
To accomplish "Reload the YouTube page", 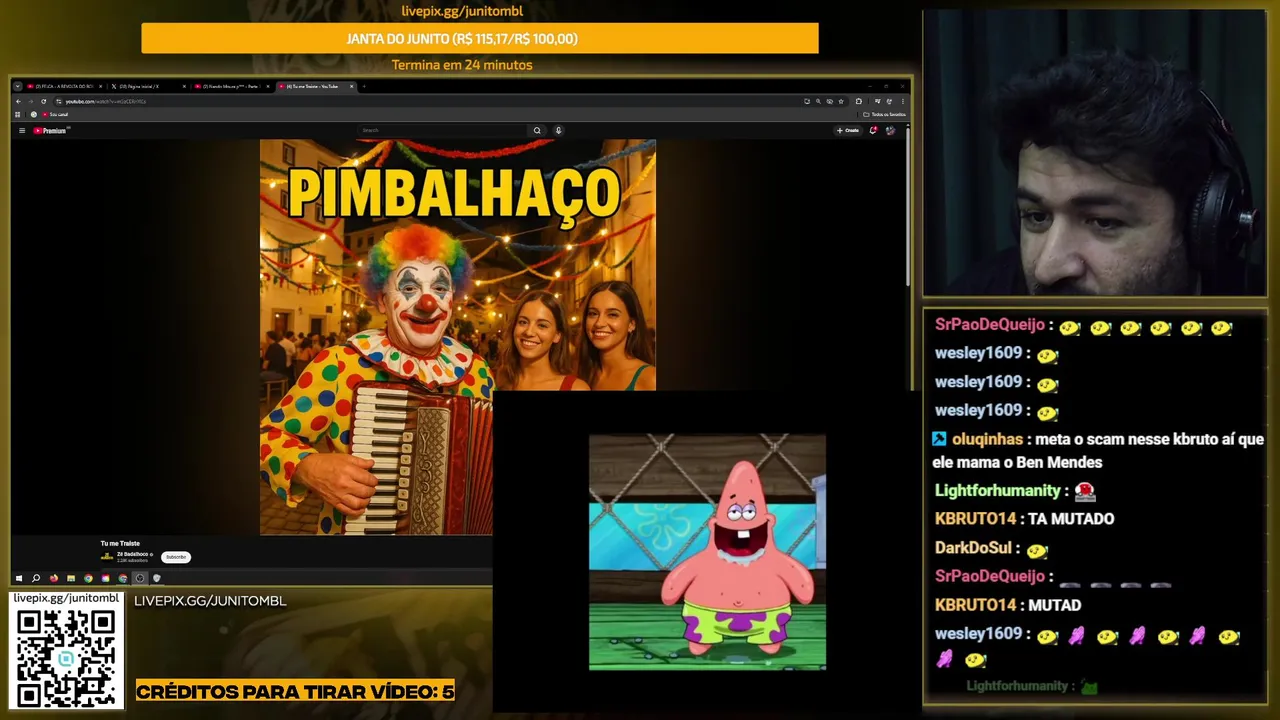I will point(43,101).
